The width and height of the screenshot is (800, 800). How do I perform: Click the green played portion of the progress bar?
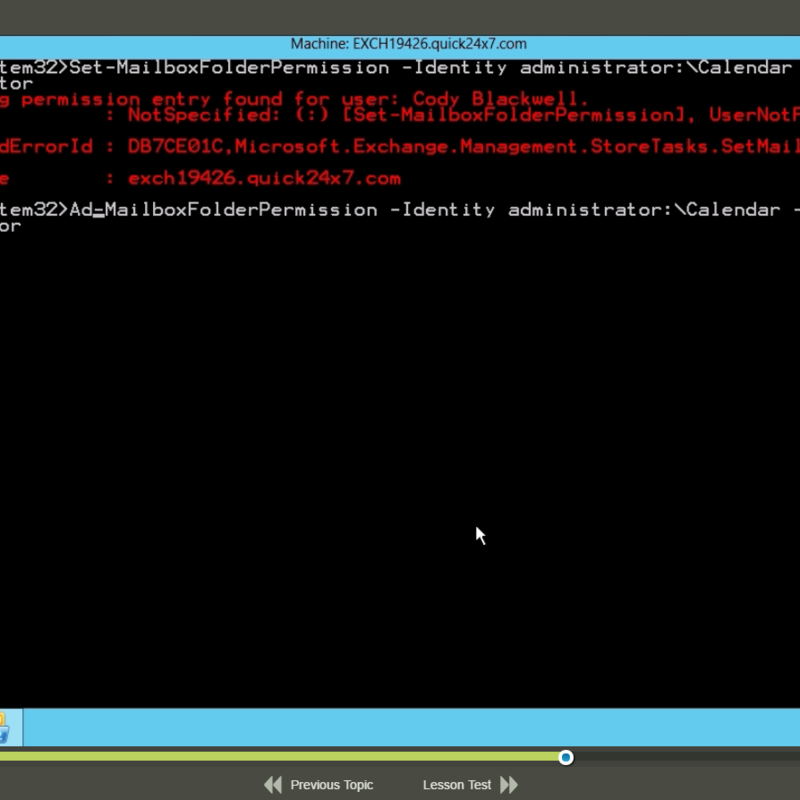tap(279, 757)
